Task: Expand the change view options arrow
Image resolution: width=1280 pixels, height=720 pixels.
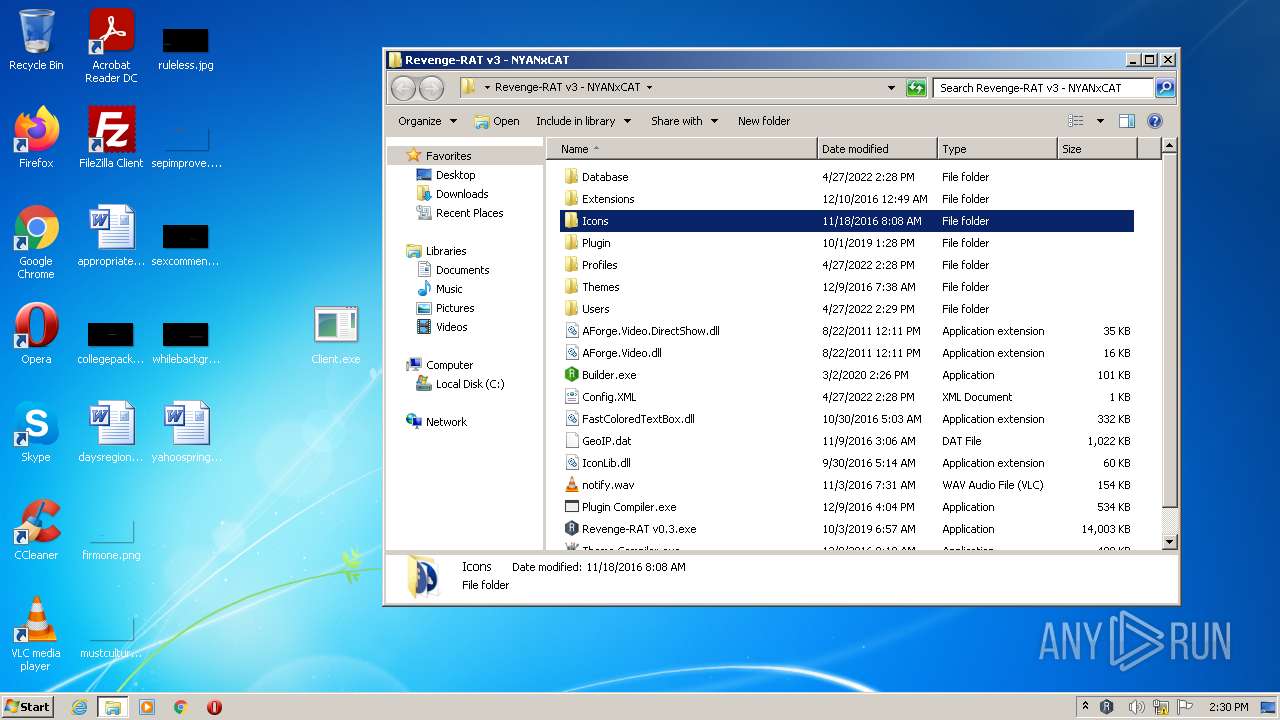Action: click(1100, 121)
